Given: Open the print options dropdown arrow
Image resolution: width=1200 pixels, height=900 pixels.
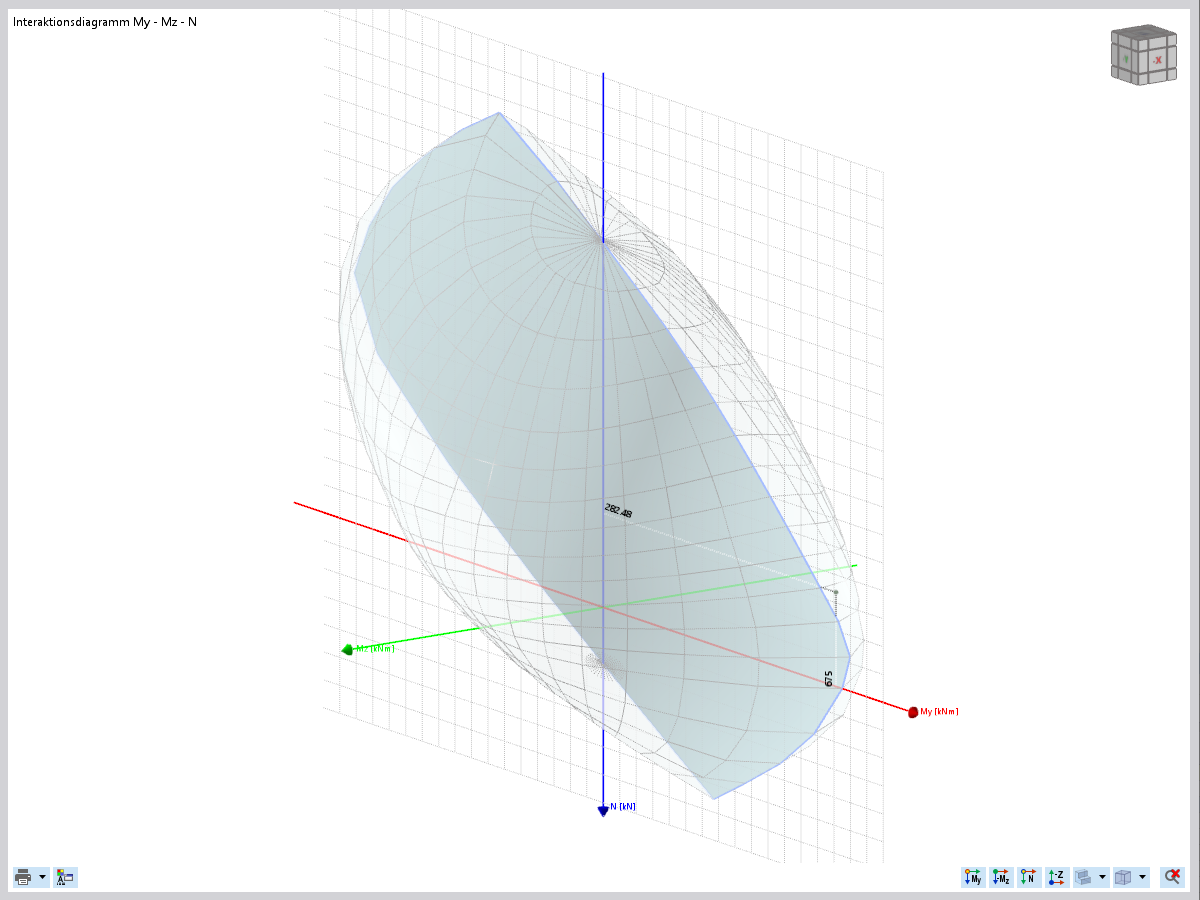Looking at the screenshot, I should coord(42,877).
